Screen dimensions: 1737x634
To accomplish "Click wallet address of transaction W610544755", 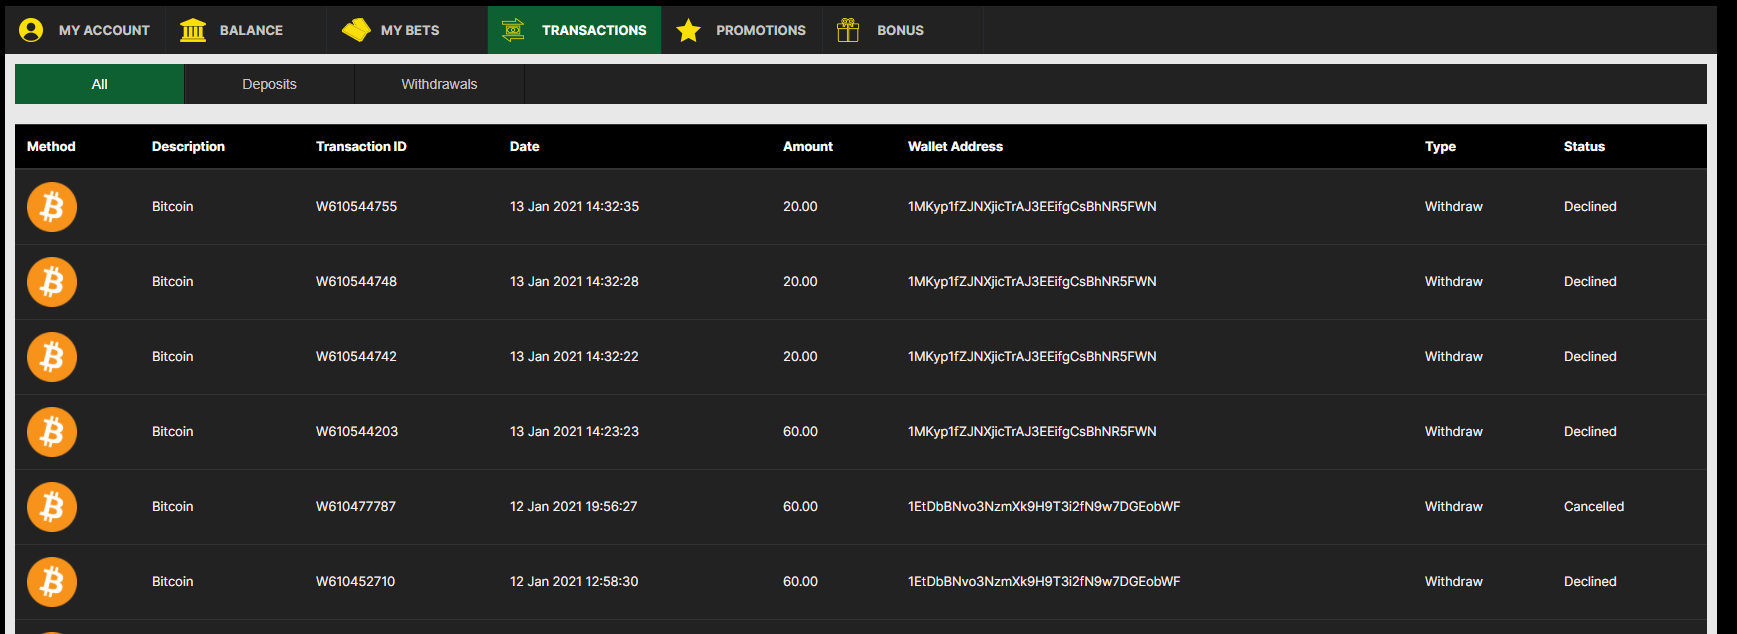I will click(1032, 206).
